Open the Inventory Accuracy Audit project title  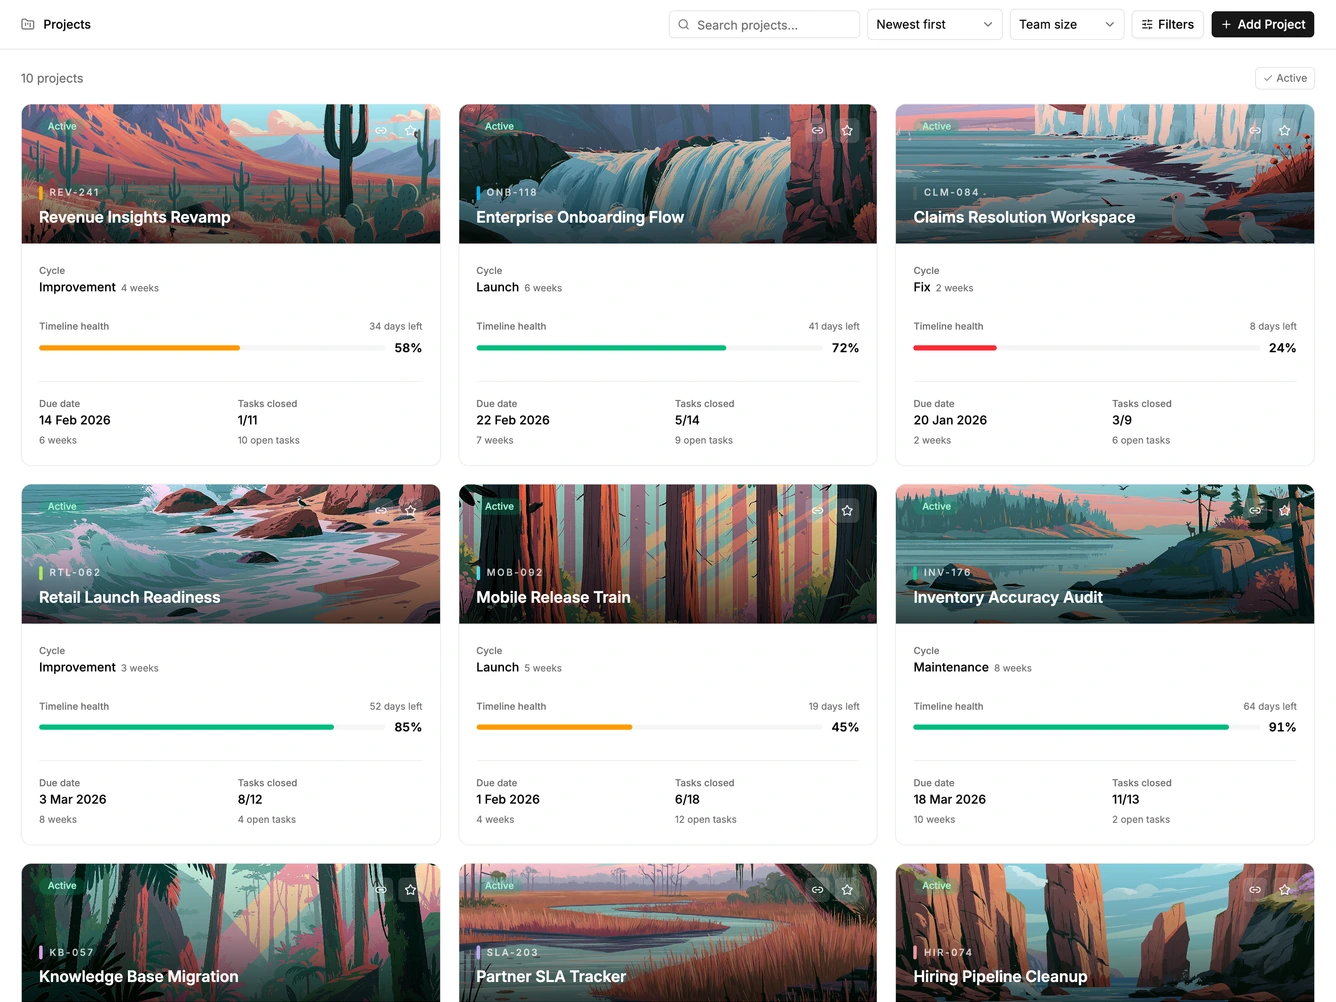[x=1008, y=597]
